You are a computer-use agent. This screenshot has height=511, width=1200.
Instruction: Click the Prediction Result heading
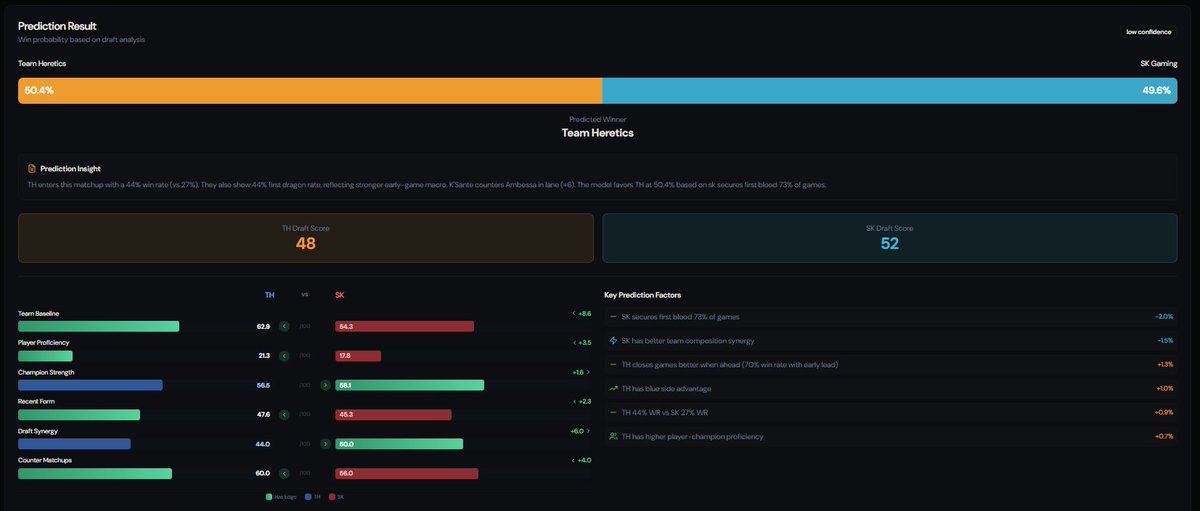click(x=57, y=26)
